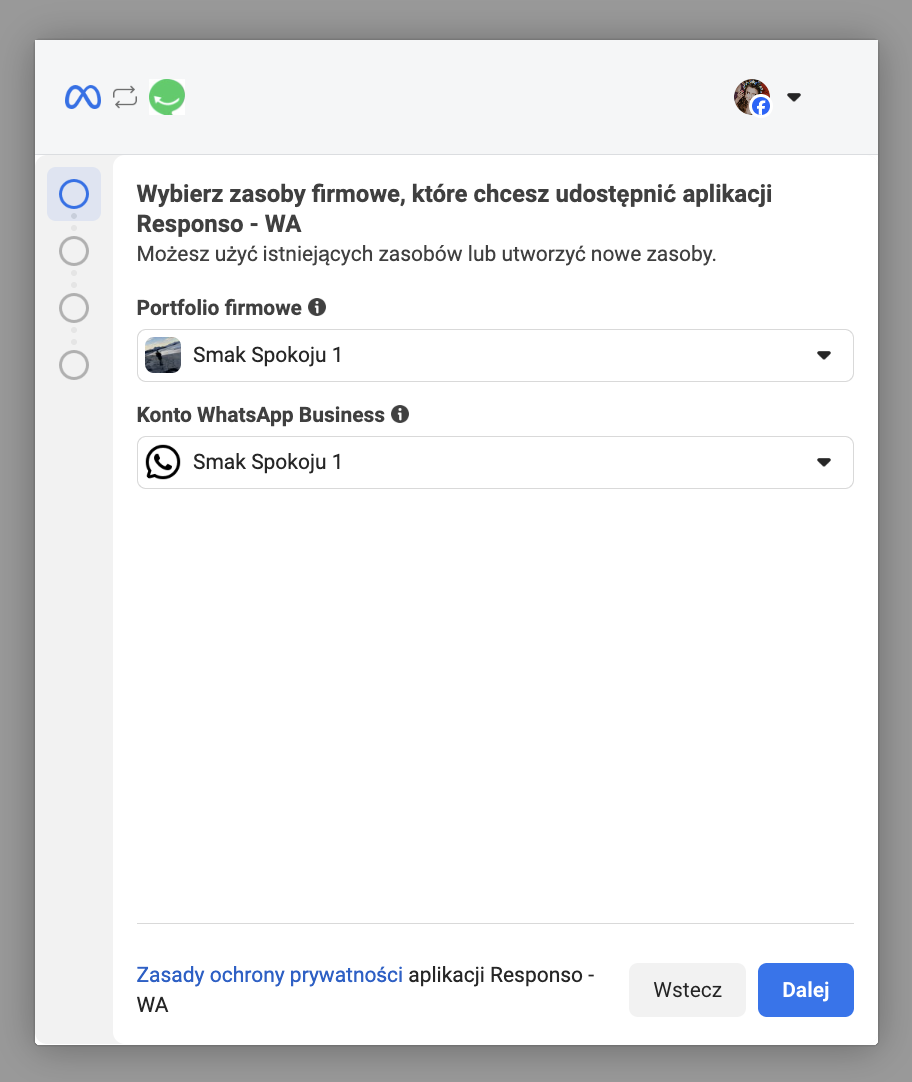Select the second step indicator circle
Image resolution: width=912 pixels, height=1082 pixels.
coord(74,250)
